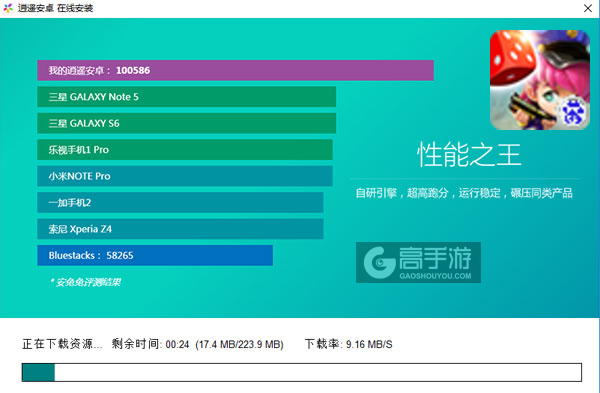Viewport: 600px width, 393px height.
Task: Click the 逍遥安卓 logo in title bar
Action: (x=8, y=8)
